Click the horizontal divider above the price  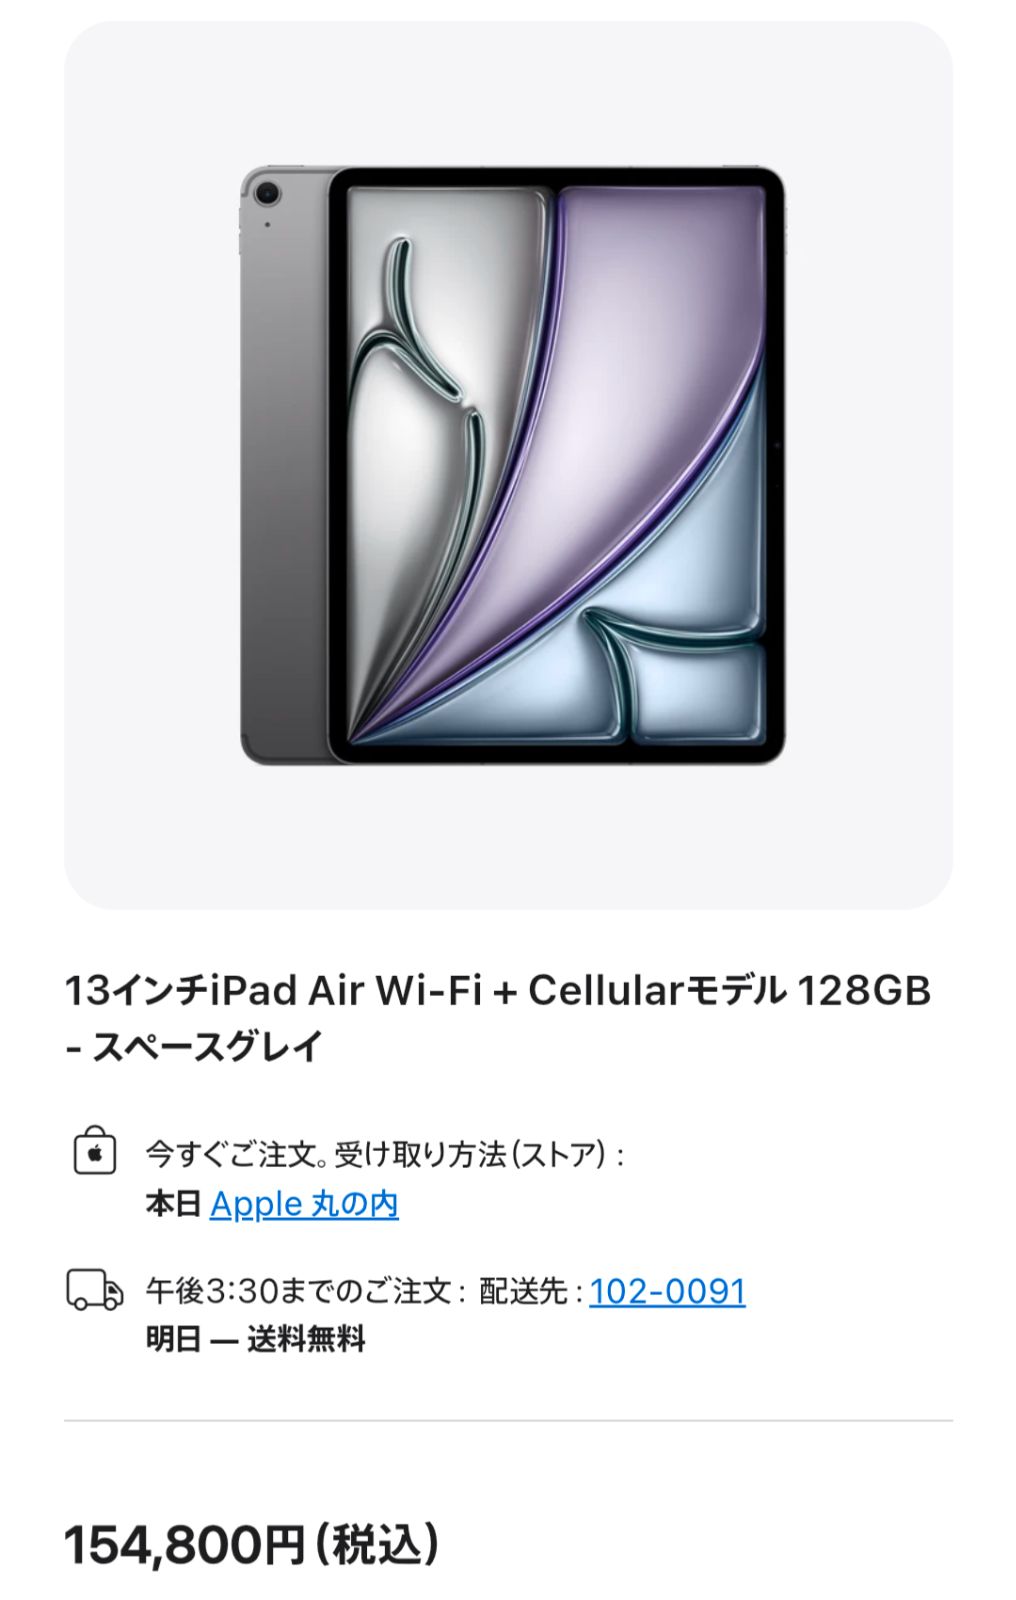tap(508, 1420)
